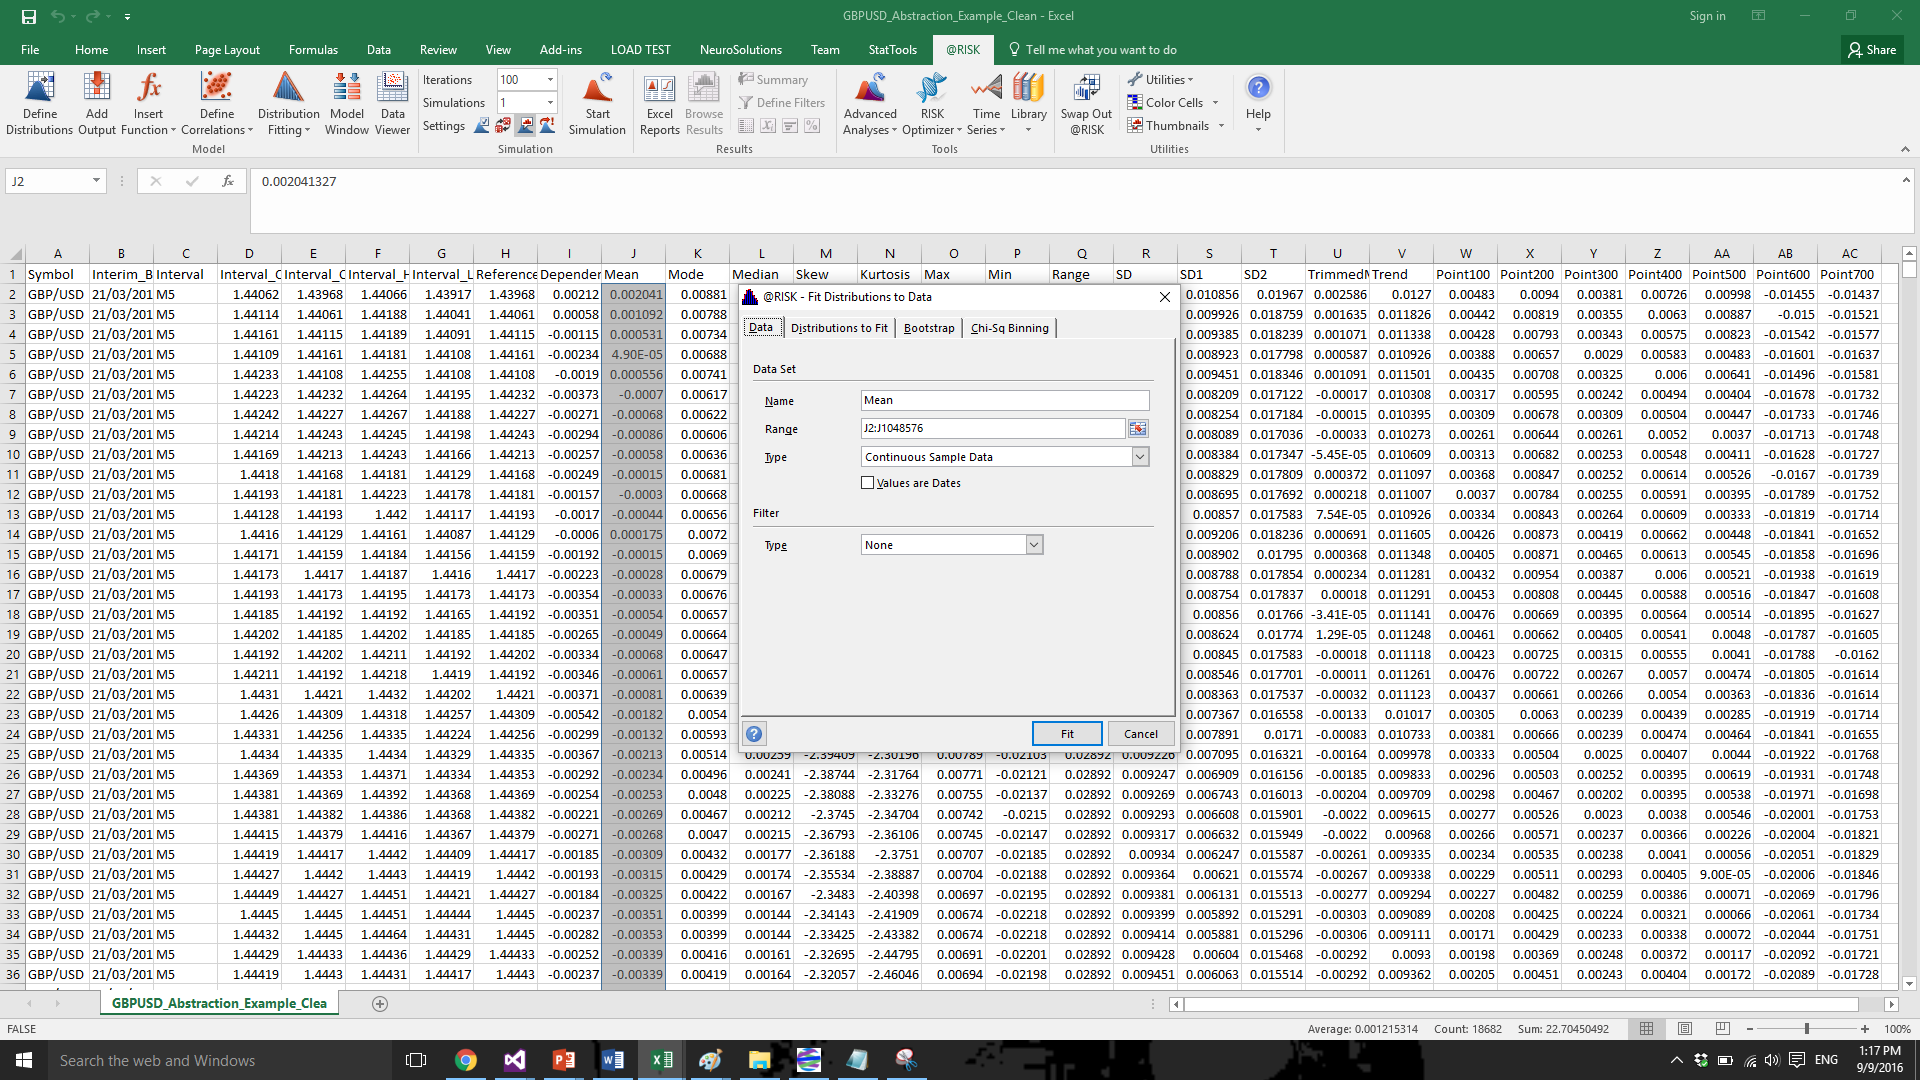Screen dimensions: 1920x1080
Task: Click Start Simulation
Action: (597, 103)
